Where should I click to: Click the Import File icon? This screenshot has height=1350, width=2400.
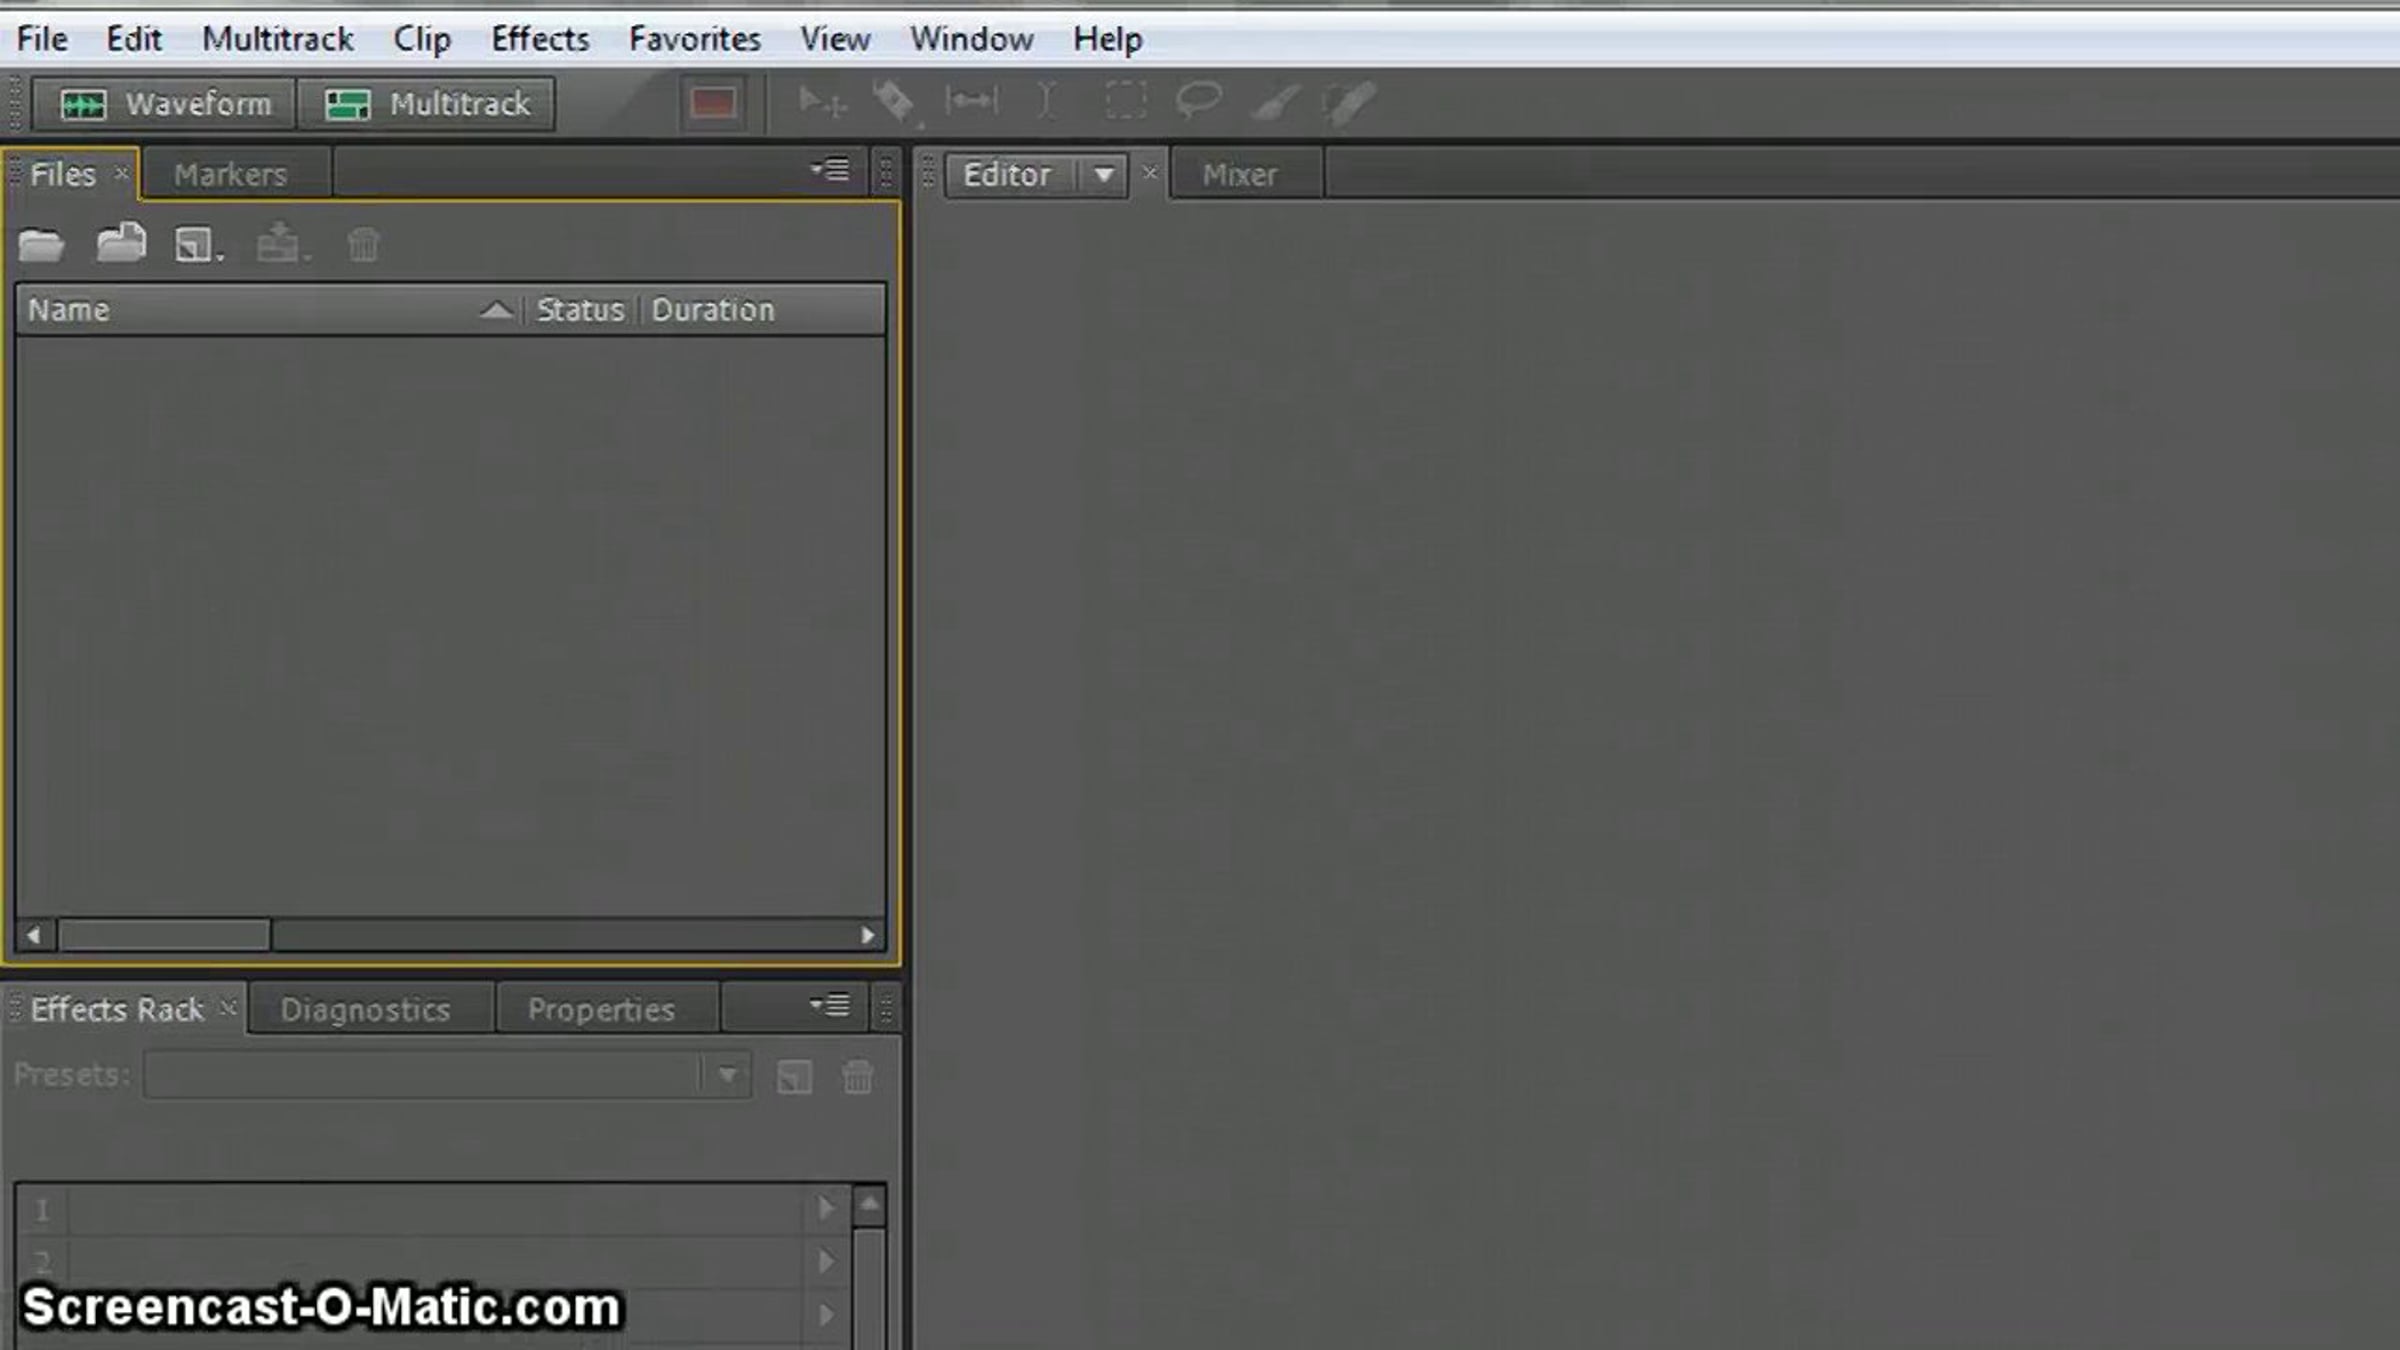(x=121, y=243)
